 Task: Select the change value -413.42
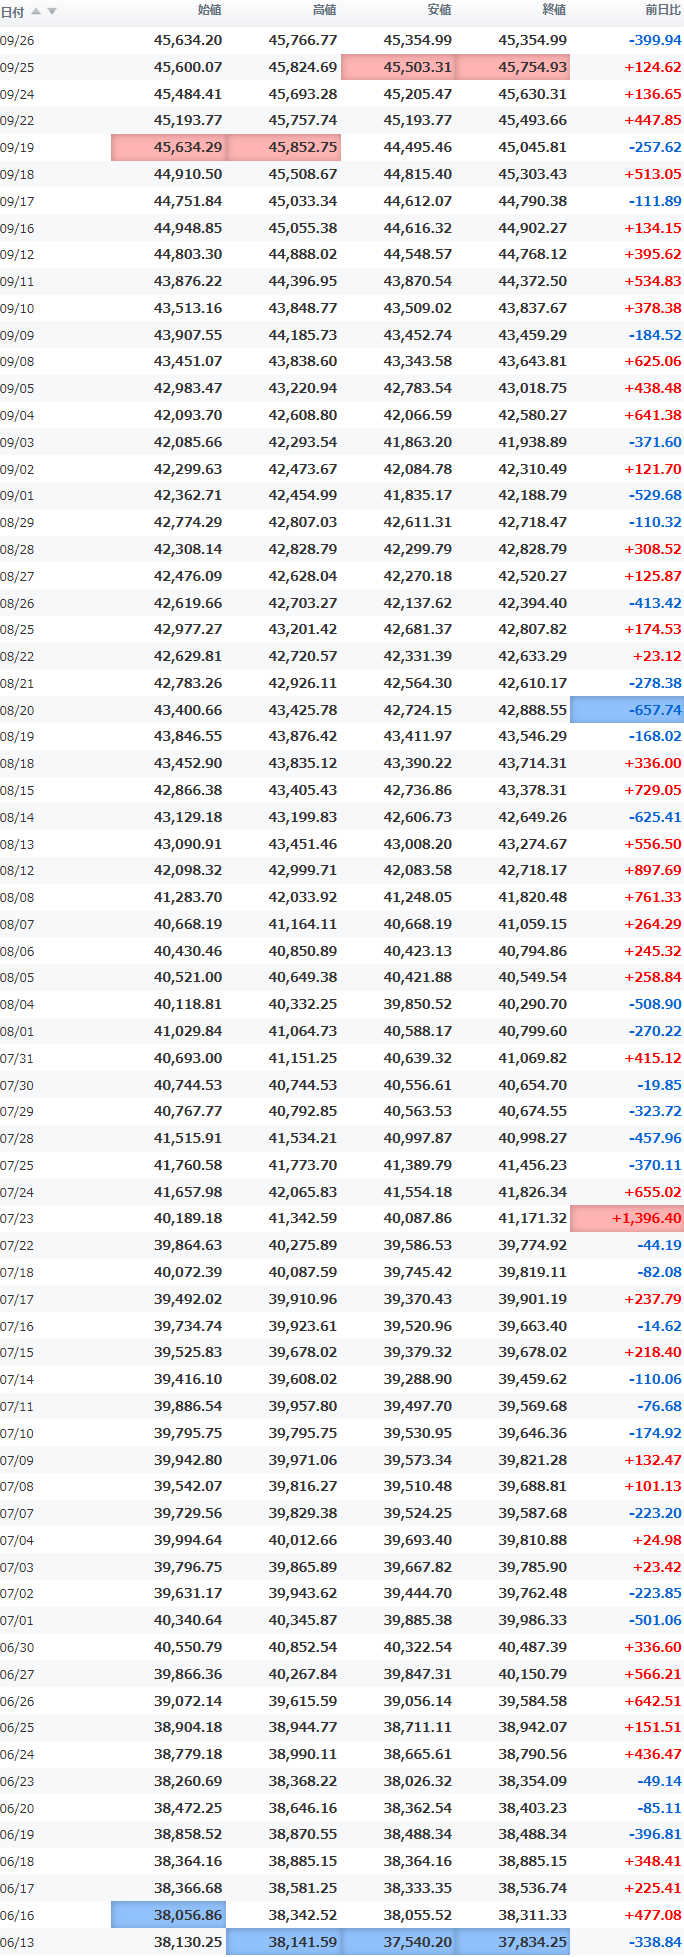[655, 603]
